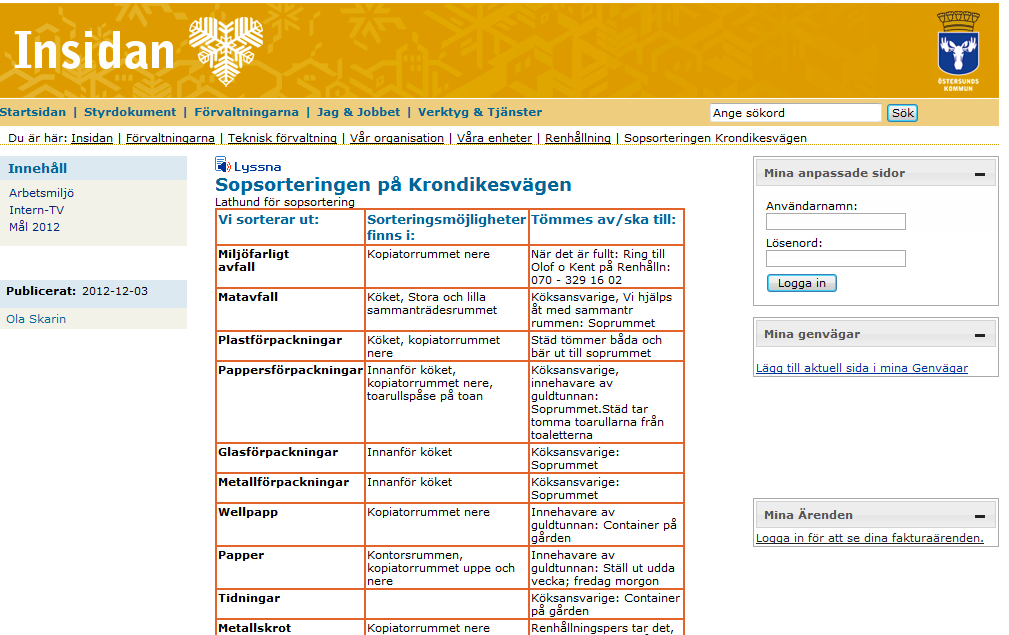Focus the Användarnamn input field
Image resolution: width=1009 pixels, height=635 pixels.
pyautogui.click(x=835, y=222)
